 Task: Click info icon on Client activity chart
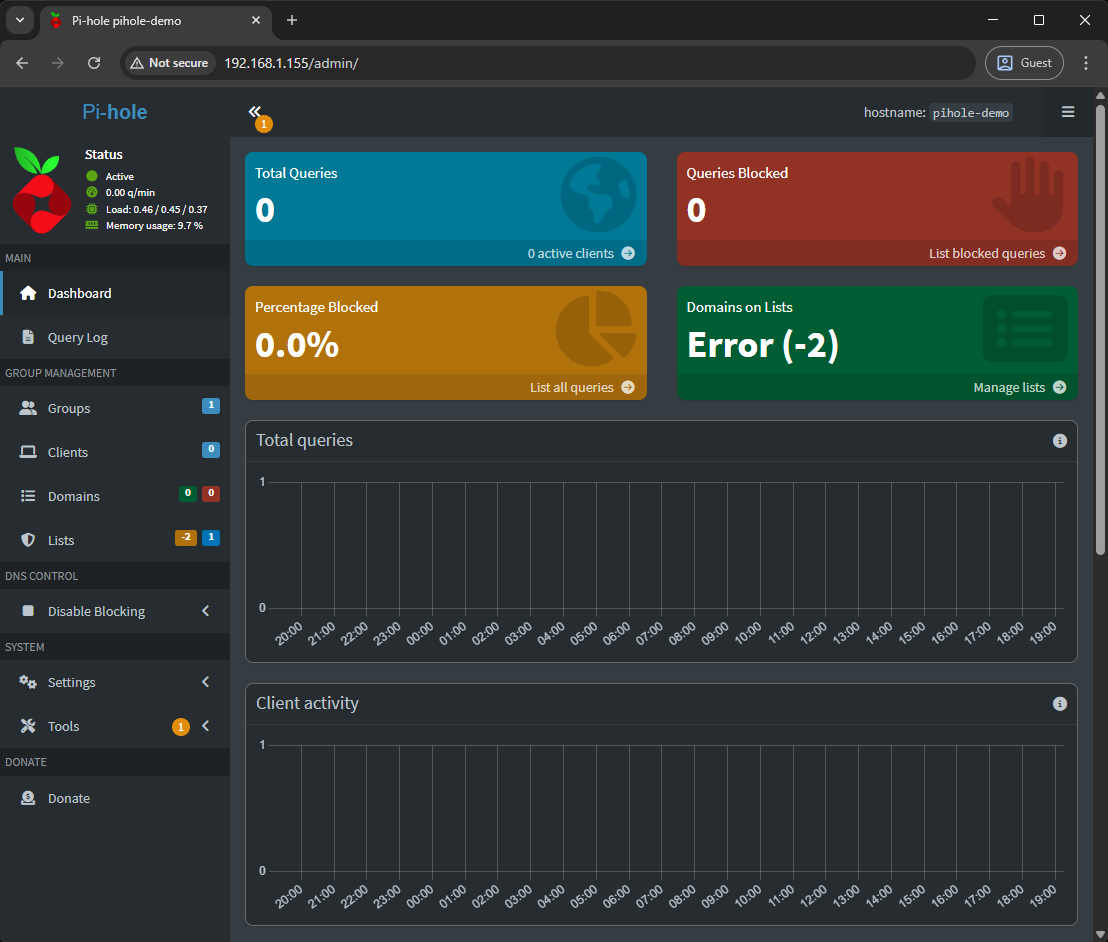1059,704
